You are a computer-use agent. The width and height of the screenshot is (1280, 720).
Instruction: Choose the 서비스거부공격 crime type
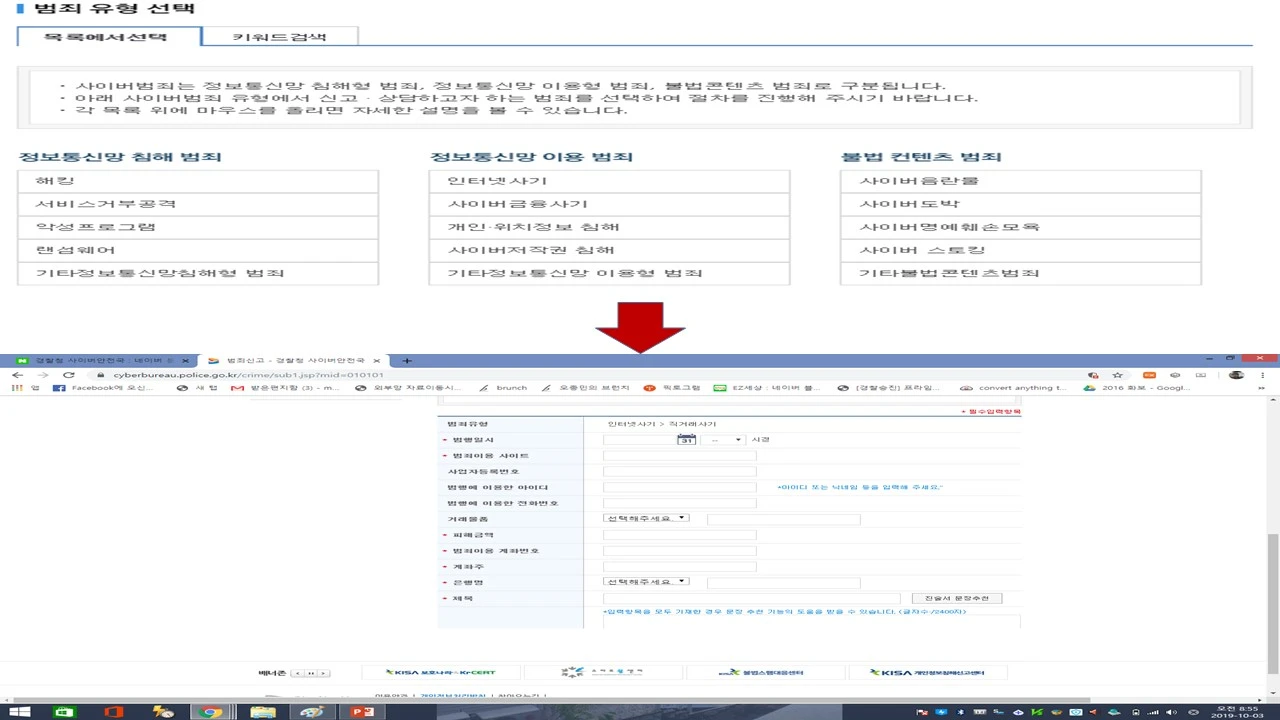(198, 204)
